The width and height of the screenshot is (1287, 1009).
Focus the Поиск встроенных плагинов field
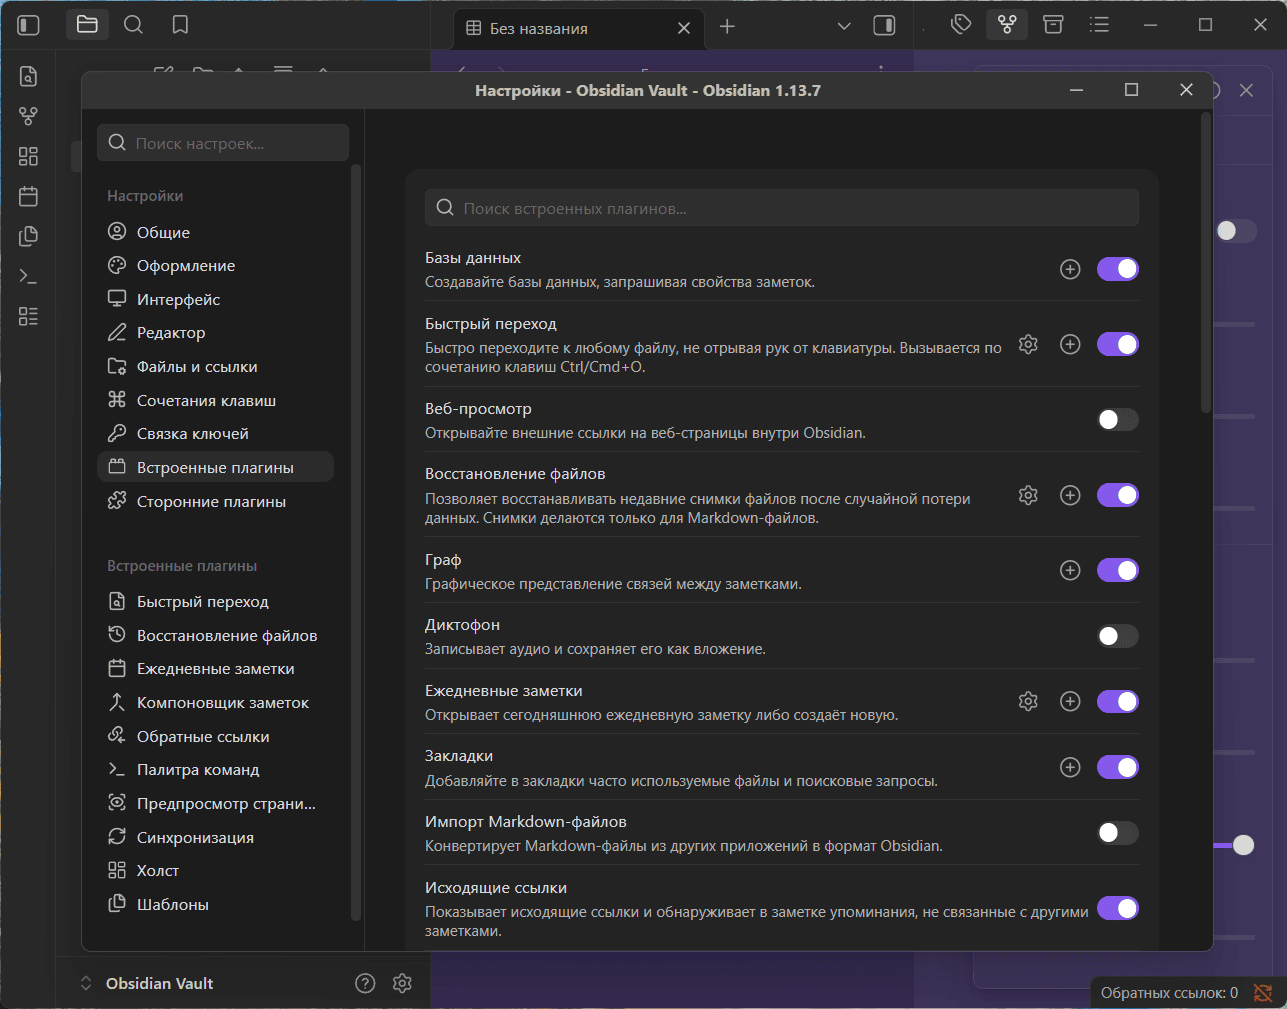[x=782, y=208]
